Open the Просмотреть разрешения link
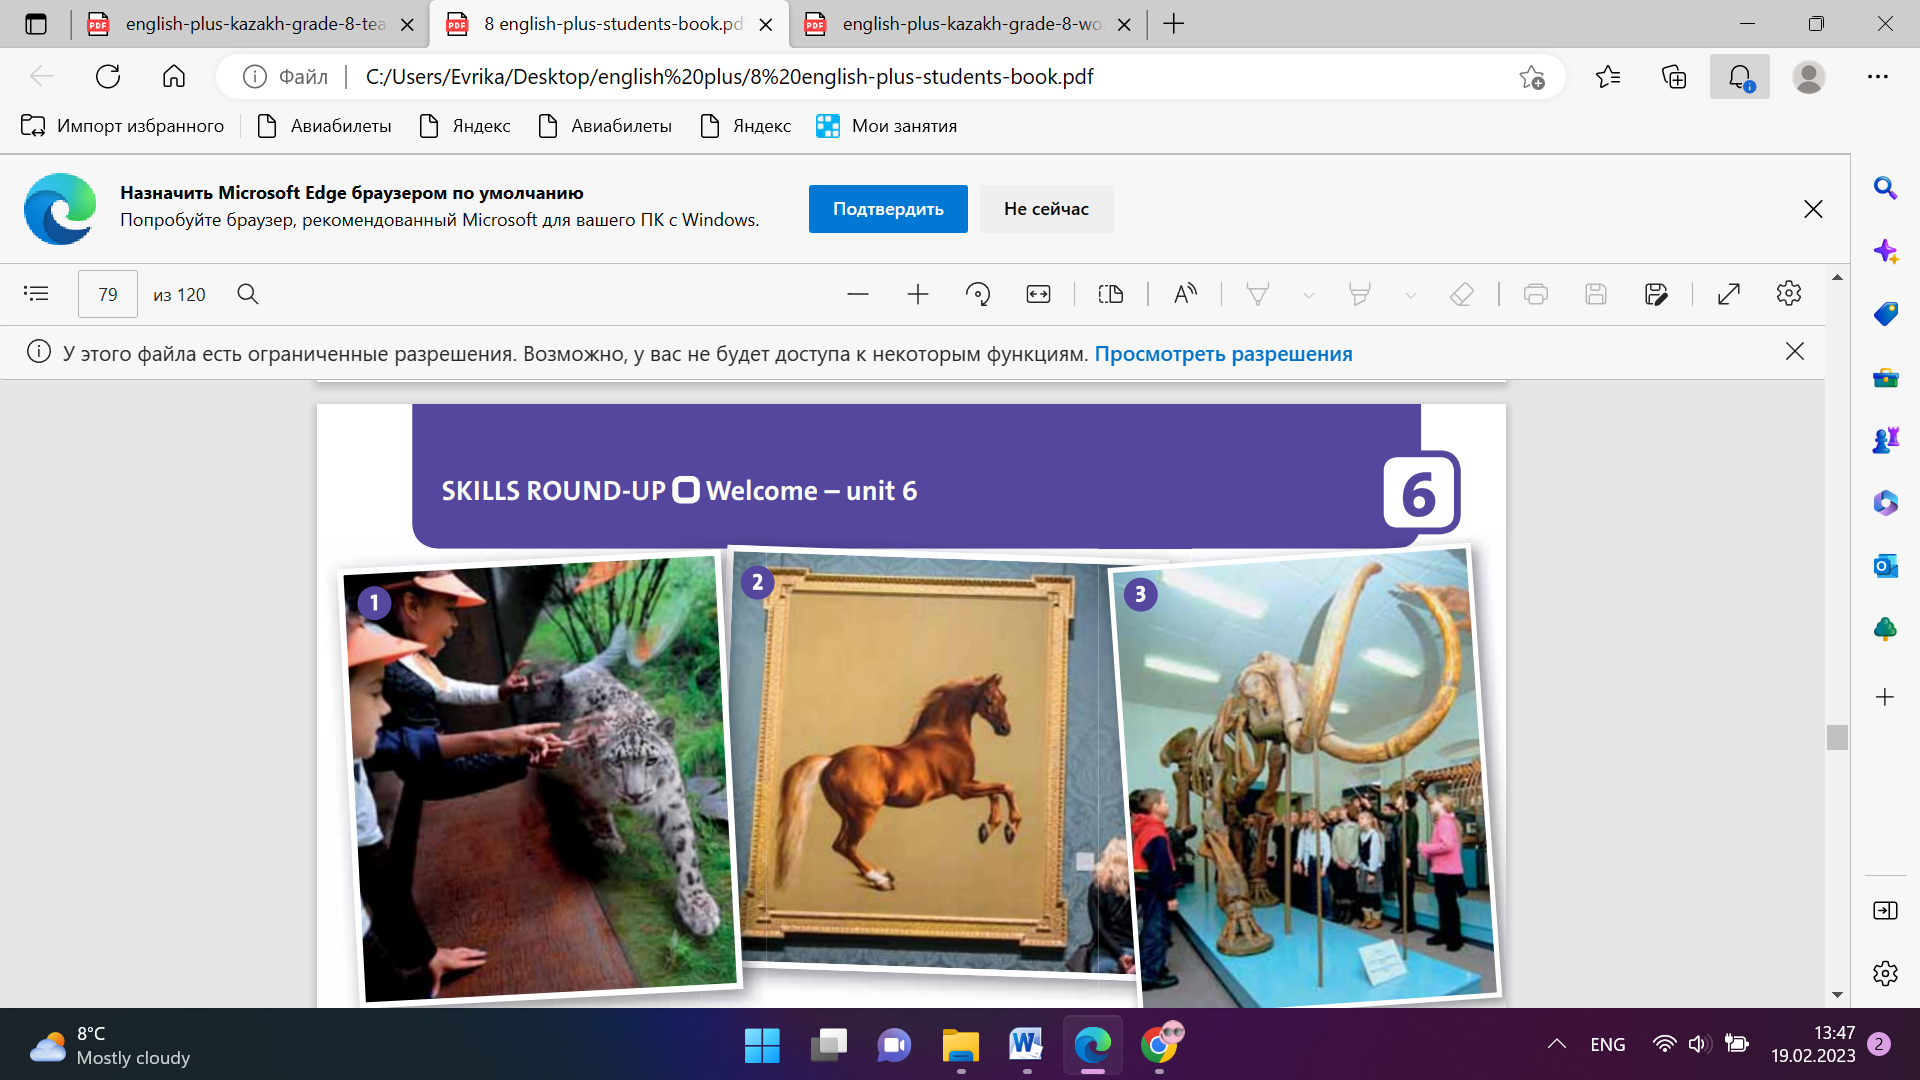The width and height of the screenshot is (1920, 1080). [x=1223, y=354]
